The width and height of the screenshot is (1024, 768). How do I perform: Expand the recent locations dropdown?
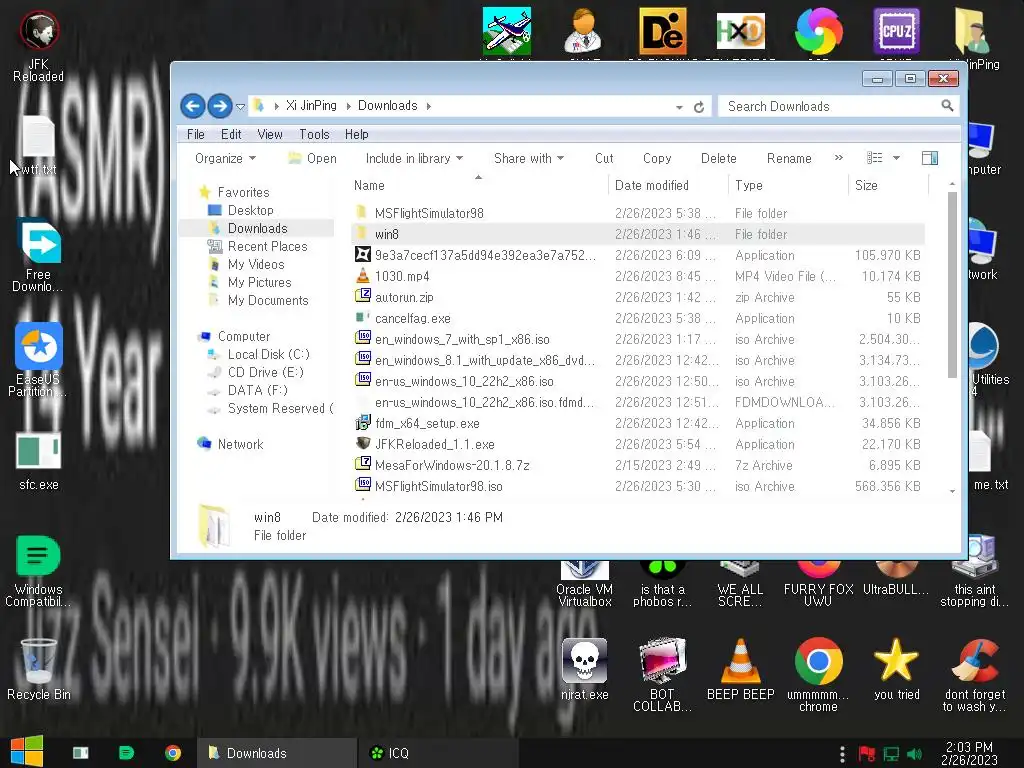[x=240, y=106]
